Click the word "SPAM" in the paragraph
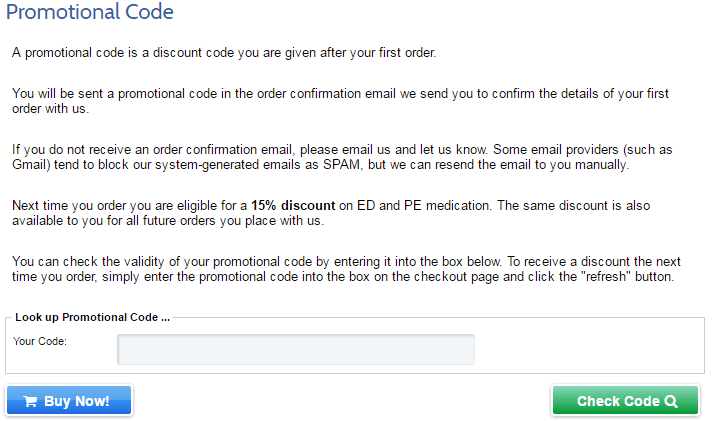Image resolution: width=719 pixels, height=421 pixels. tap(341, 165)
